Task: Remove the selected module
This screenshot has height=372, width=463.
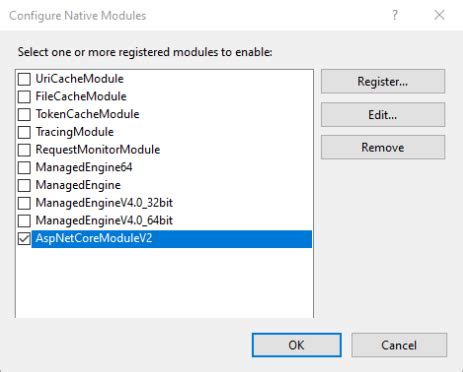Action: coord(383,147)
